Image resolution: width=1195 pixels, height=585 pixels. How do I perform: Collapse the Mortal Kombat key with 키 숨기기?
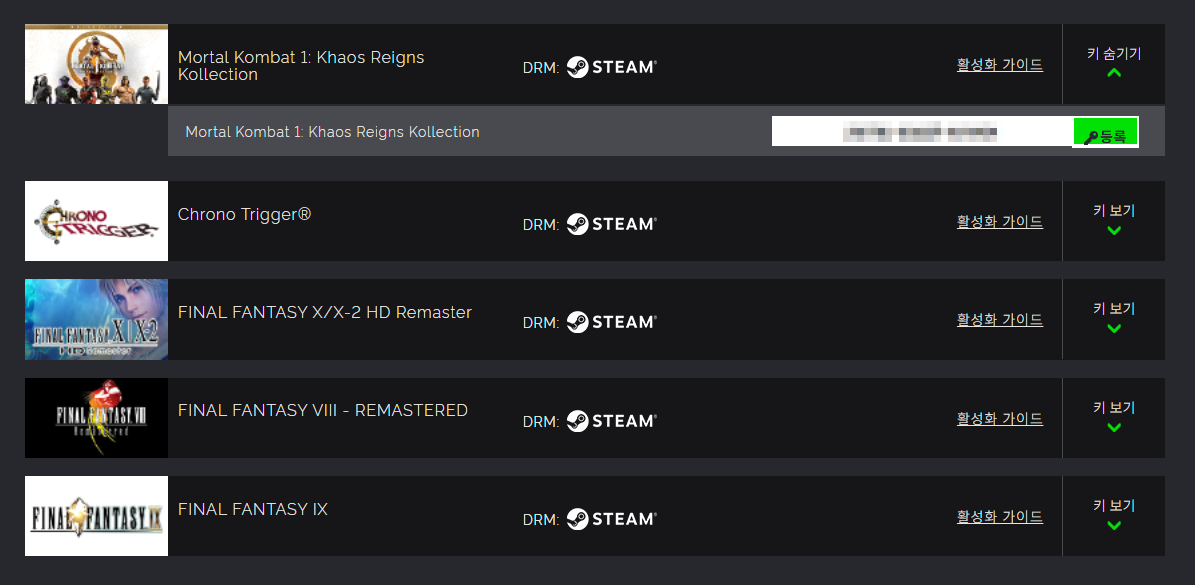[1114, 63]
